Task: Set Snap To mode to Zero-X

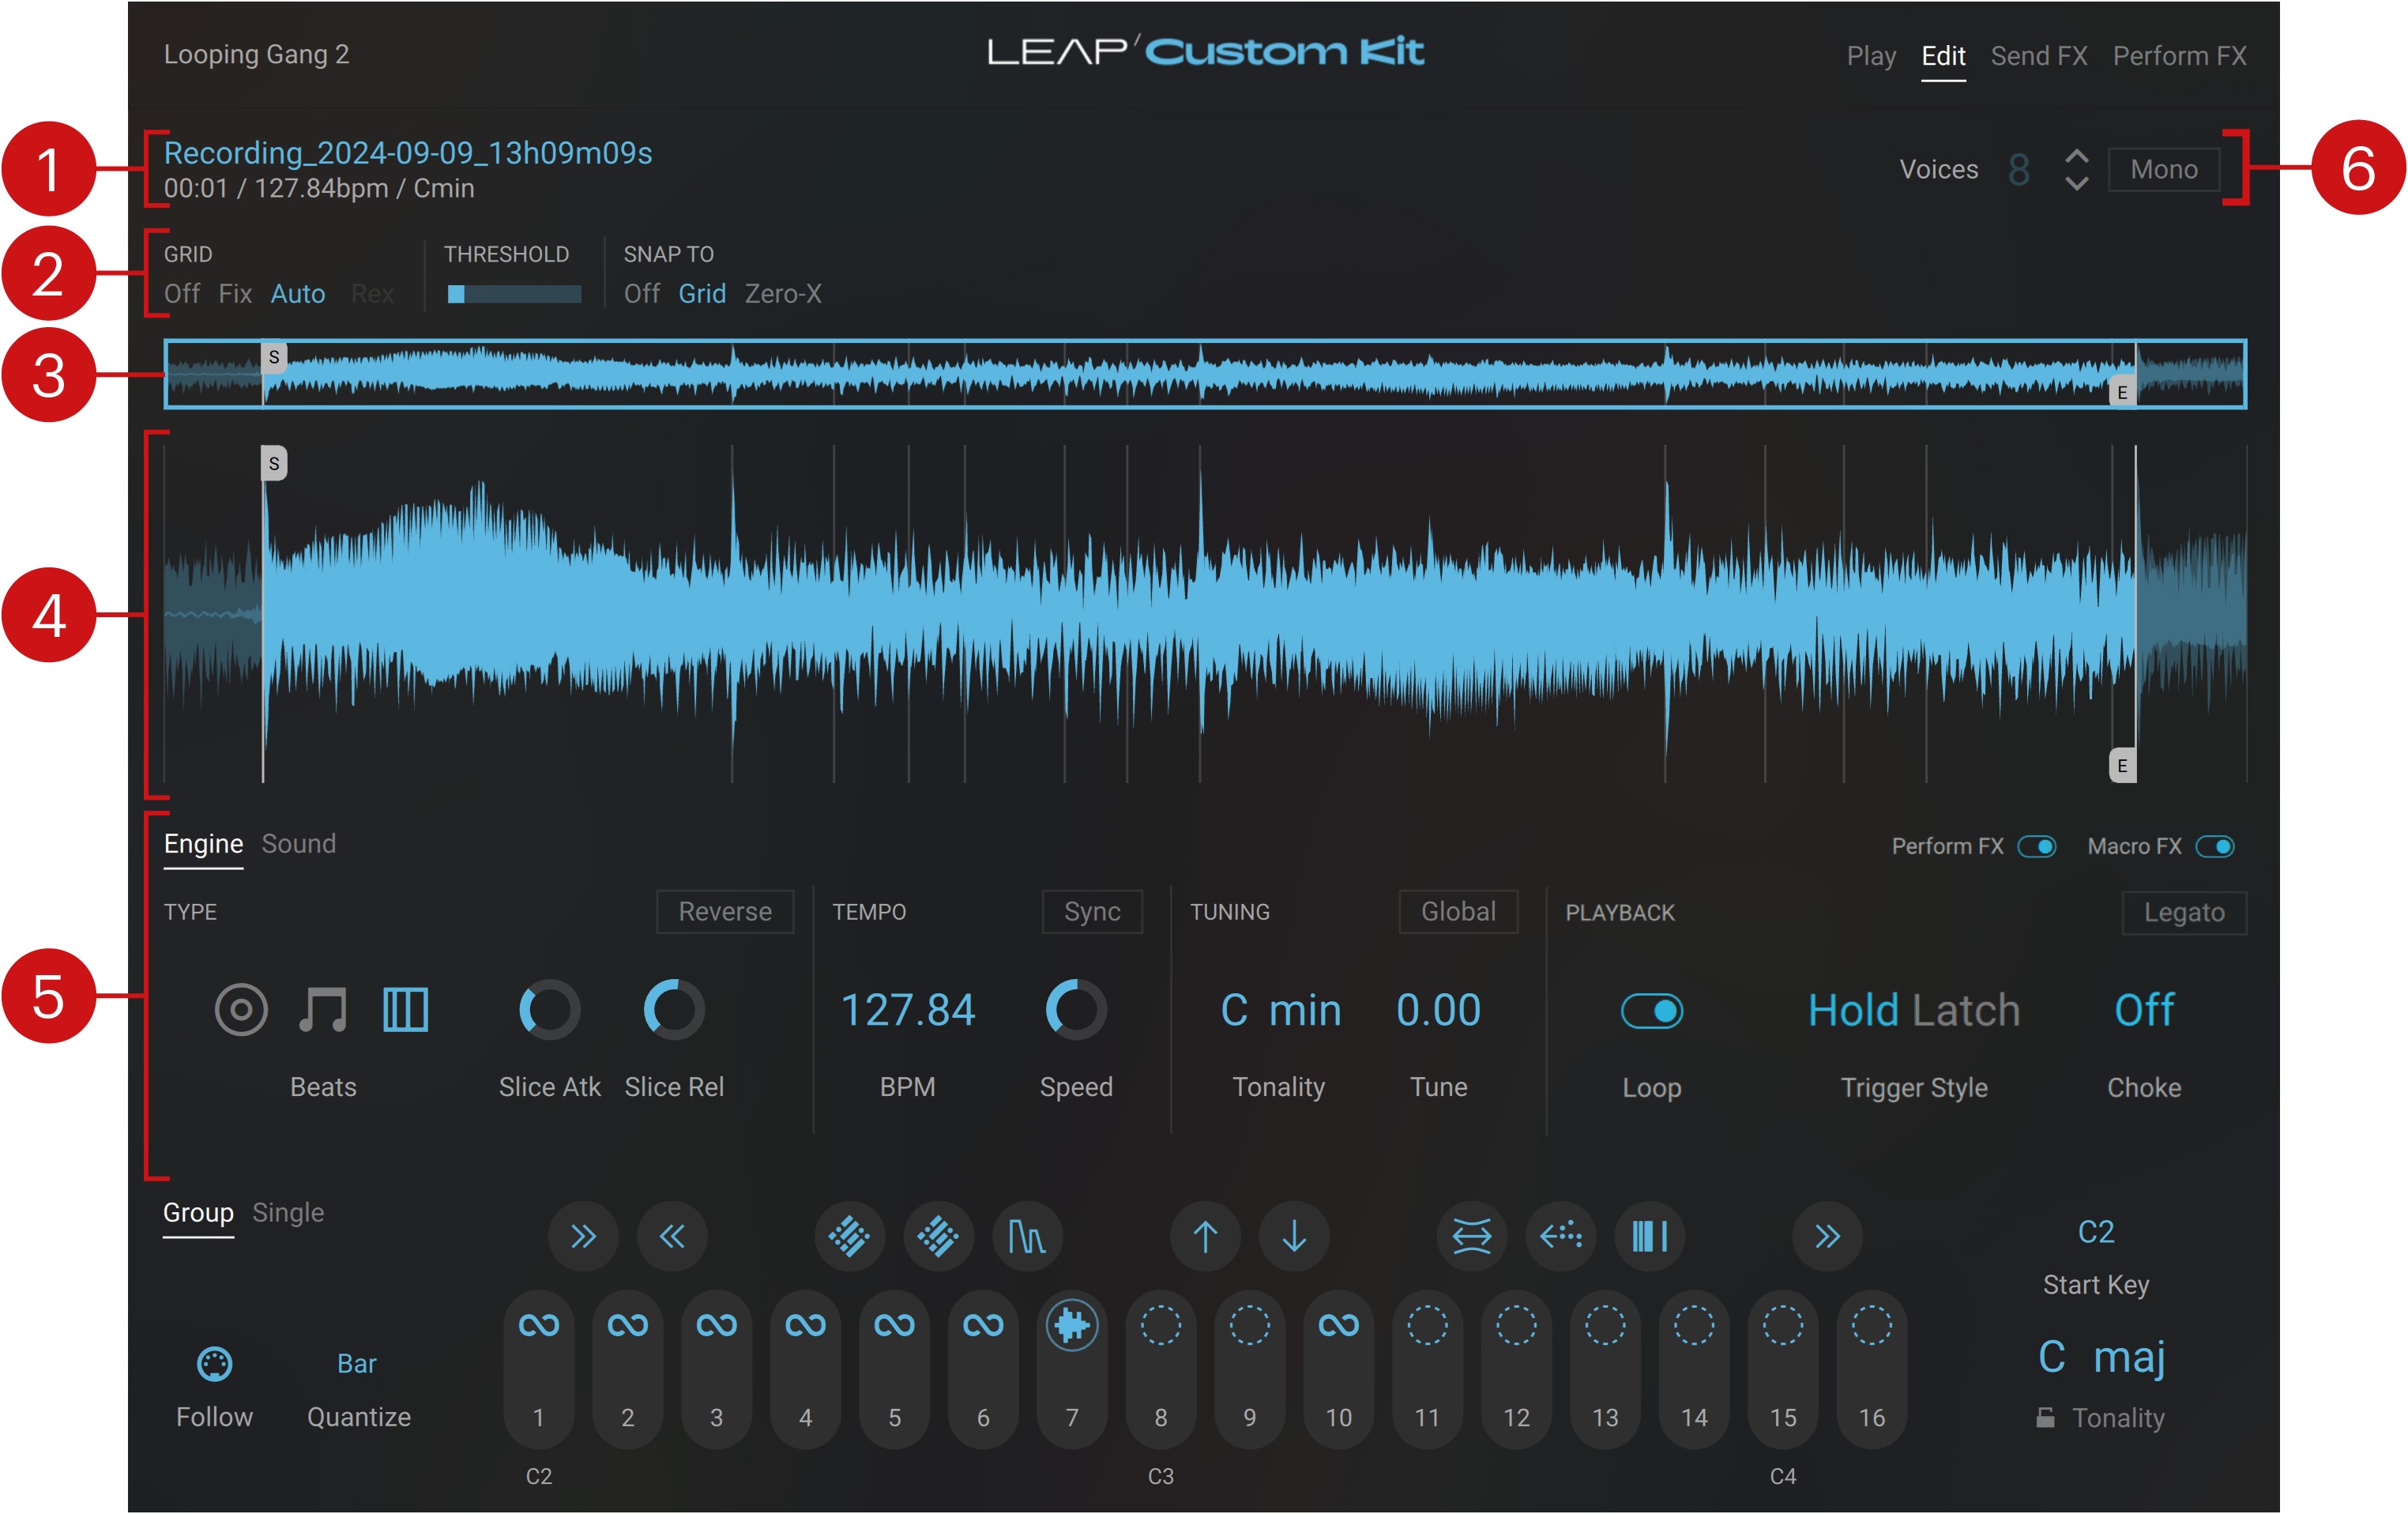Action: click(x=783, y=294)
